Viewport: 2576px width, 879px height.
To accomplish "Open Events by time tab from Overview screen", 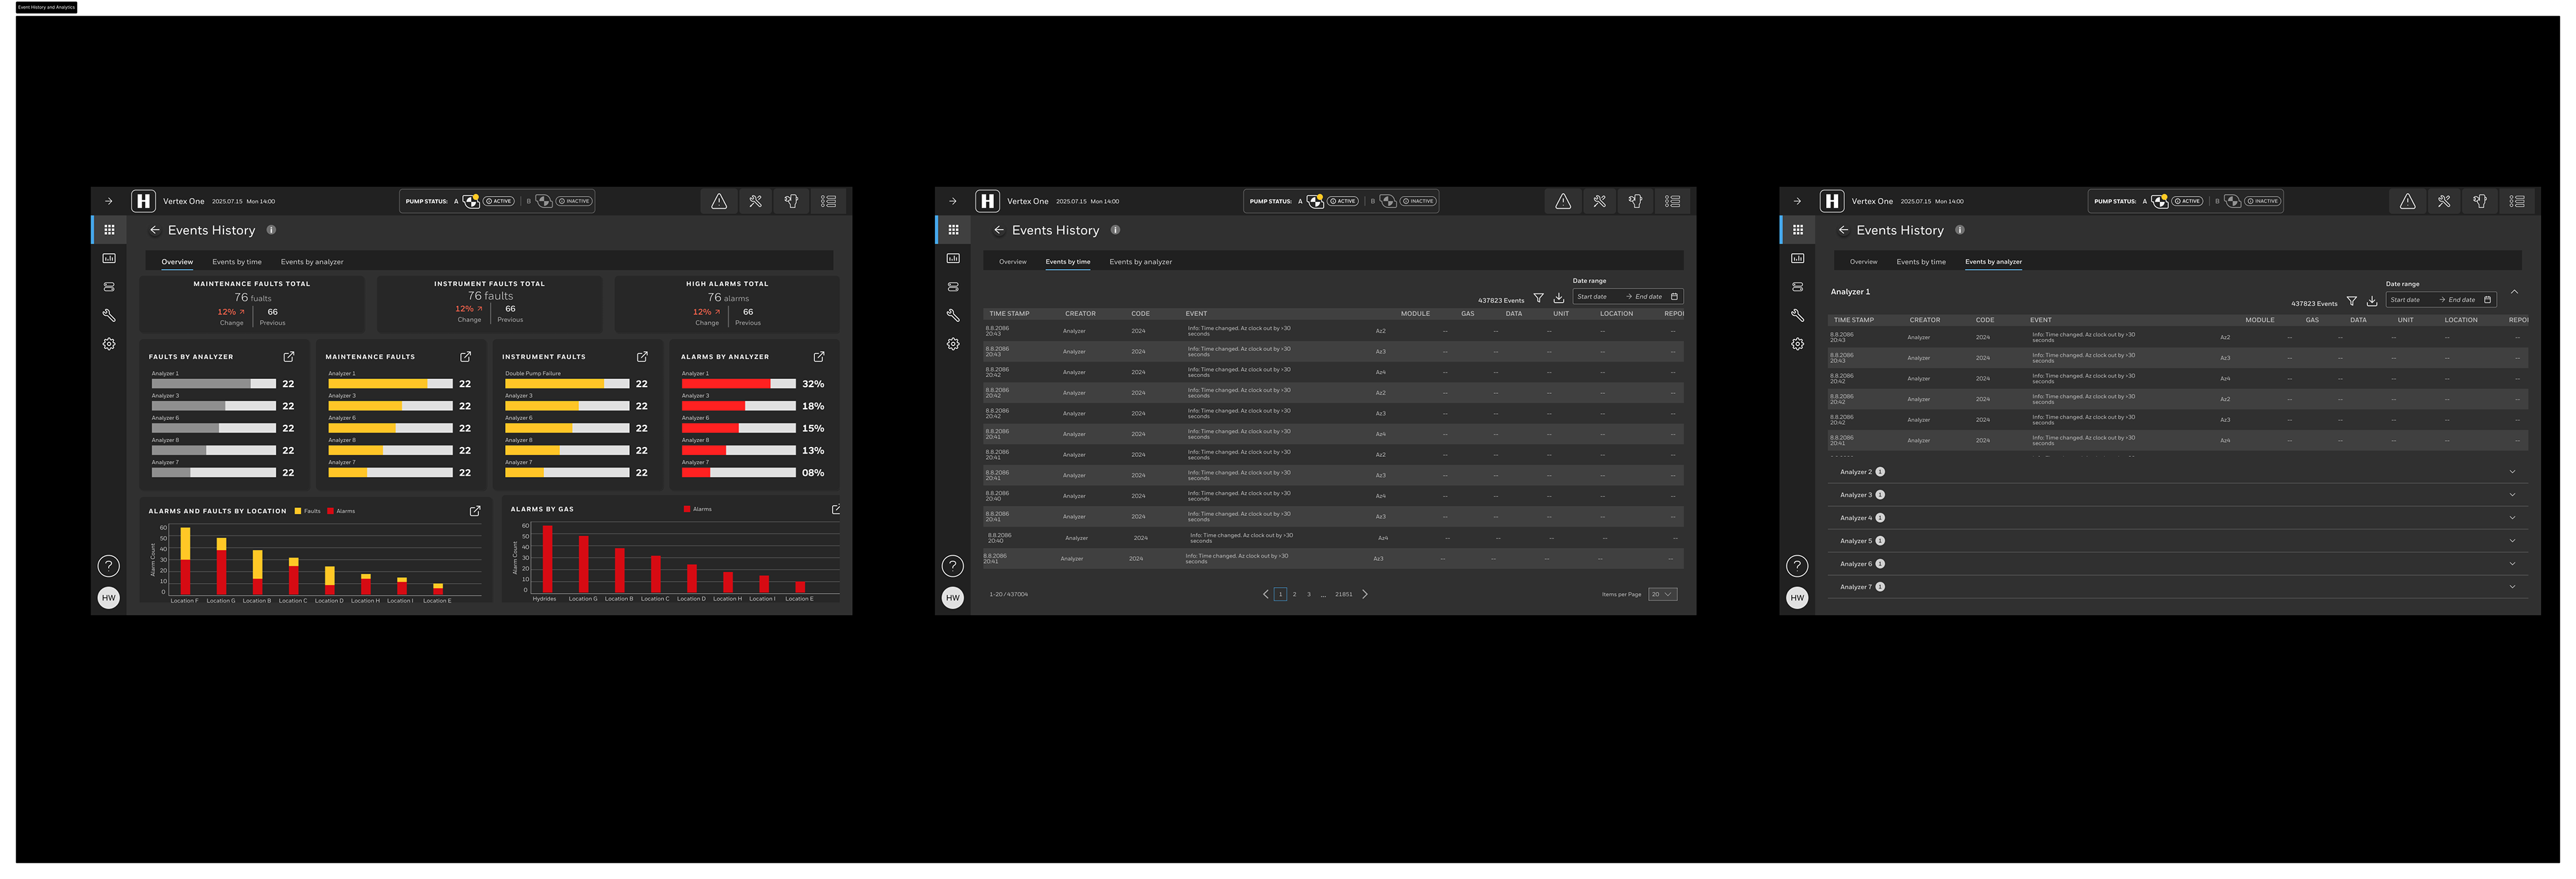I will click(236, 262).
